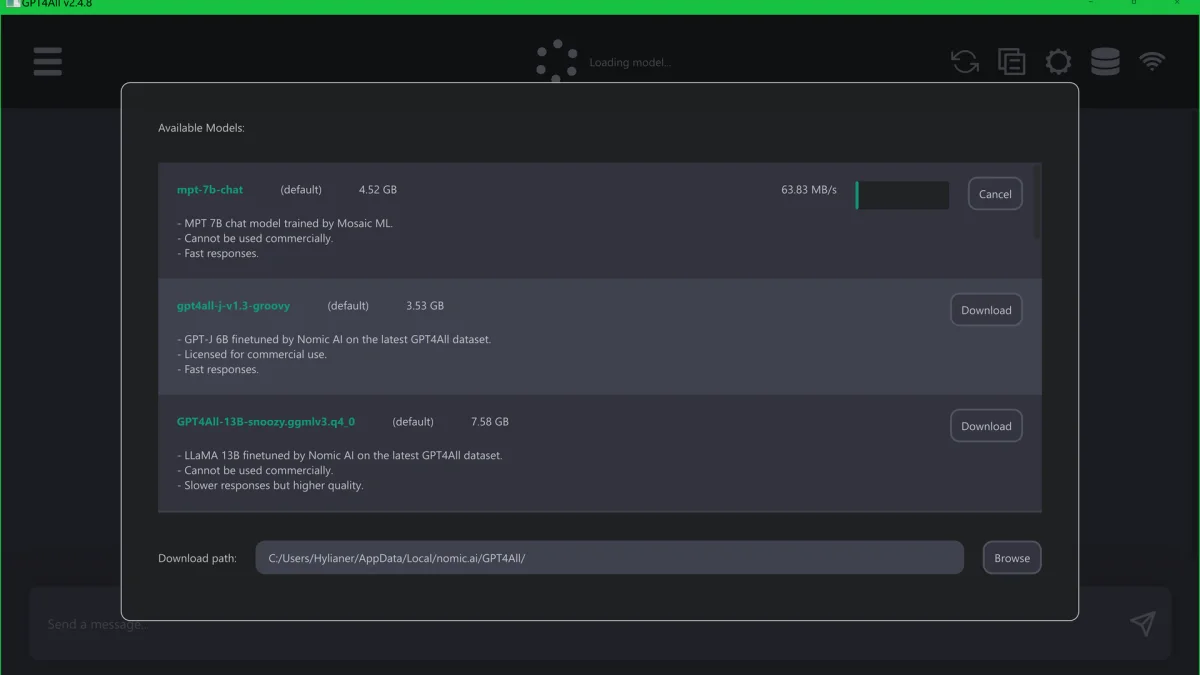Click the 3.53 GB size text

pos(425,306)
